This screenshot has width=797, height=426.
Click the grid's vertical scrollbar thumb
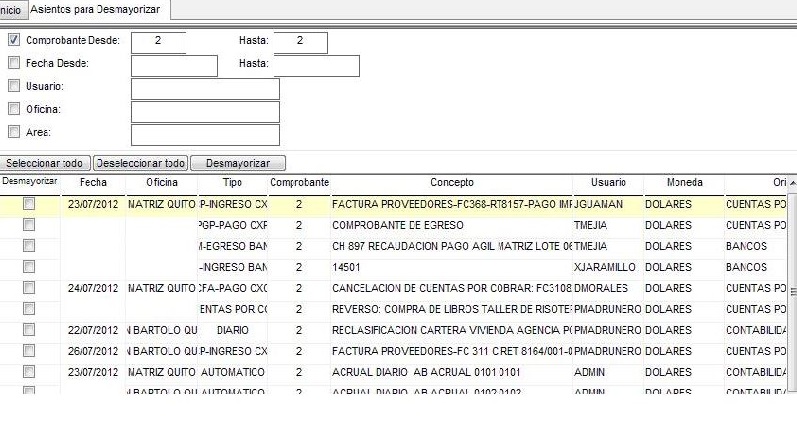792,292
